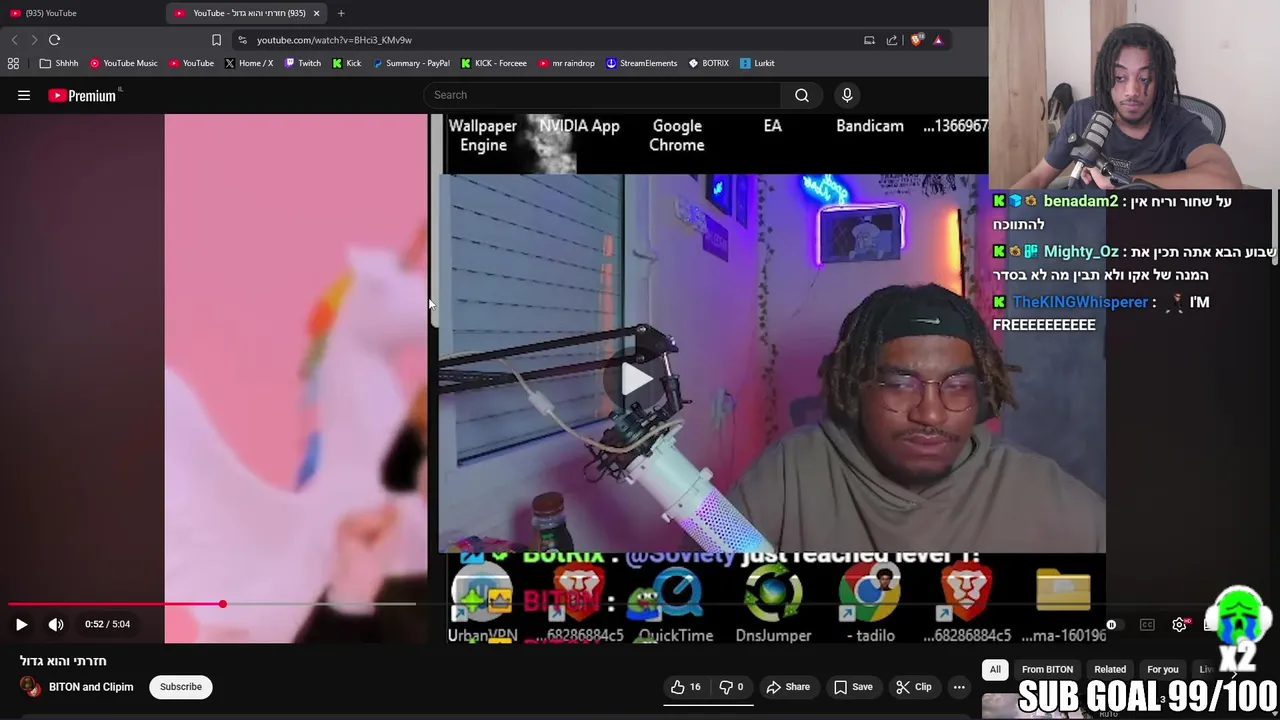Screen dimensions: 1280x720
Task: Open the Twitch bookmark
Action: (302, 63)
